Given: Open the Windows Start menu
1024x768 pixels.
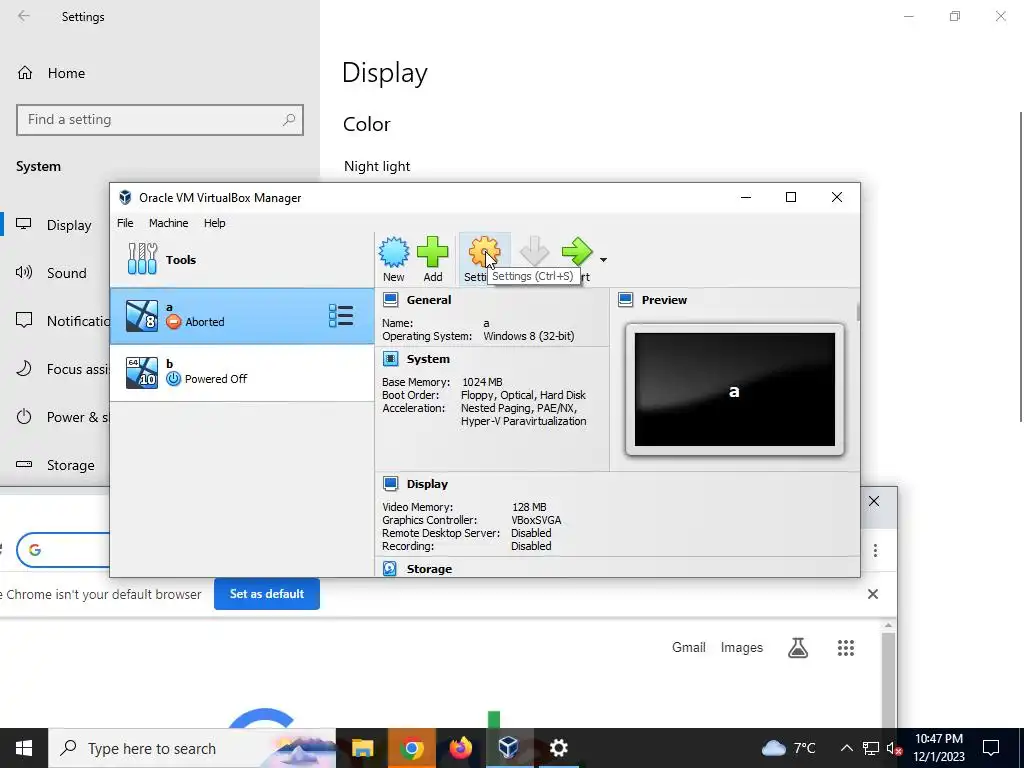Looking at the screenshot, I should tap(24, 748).
